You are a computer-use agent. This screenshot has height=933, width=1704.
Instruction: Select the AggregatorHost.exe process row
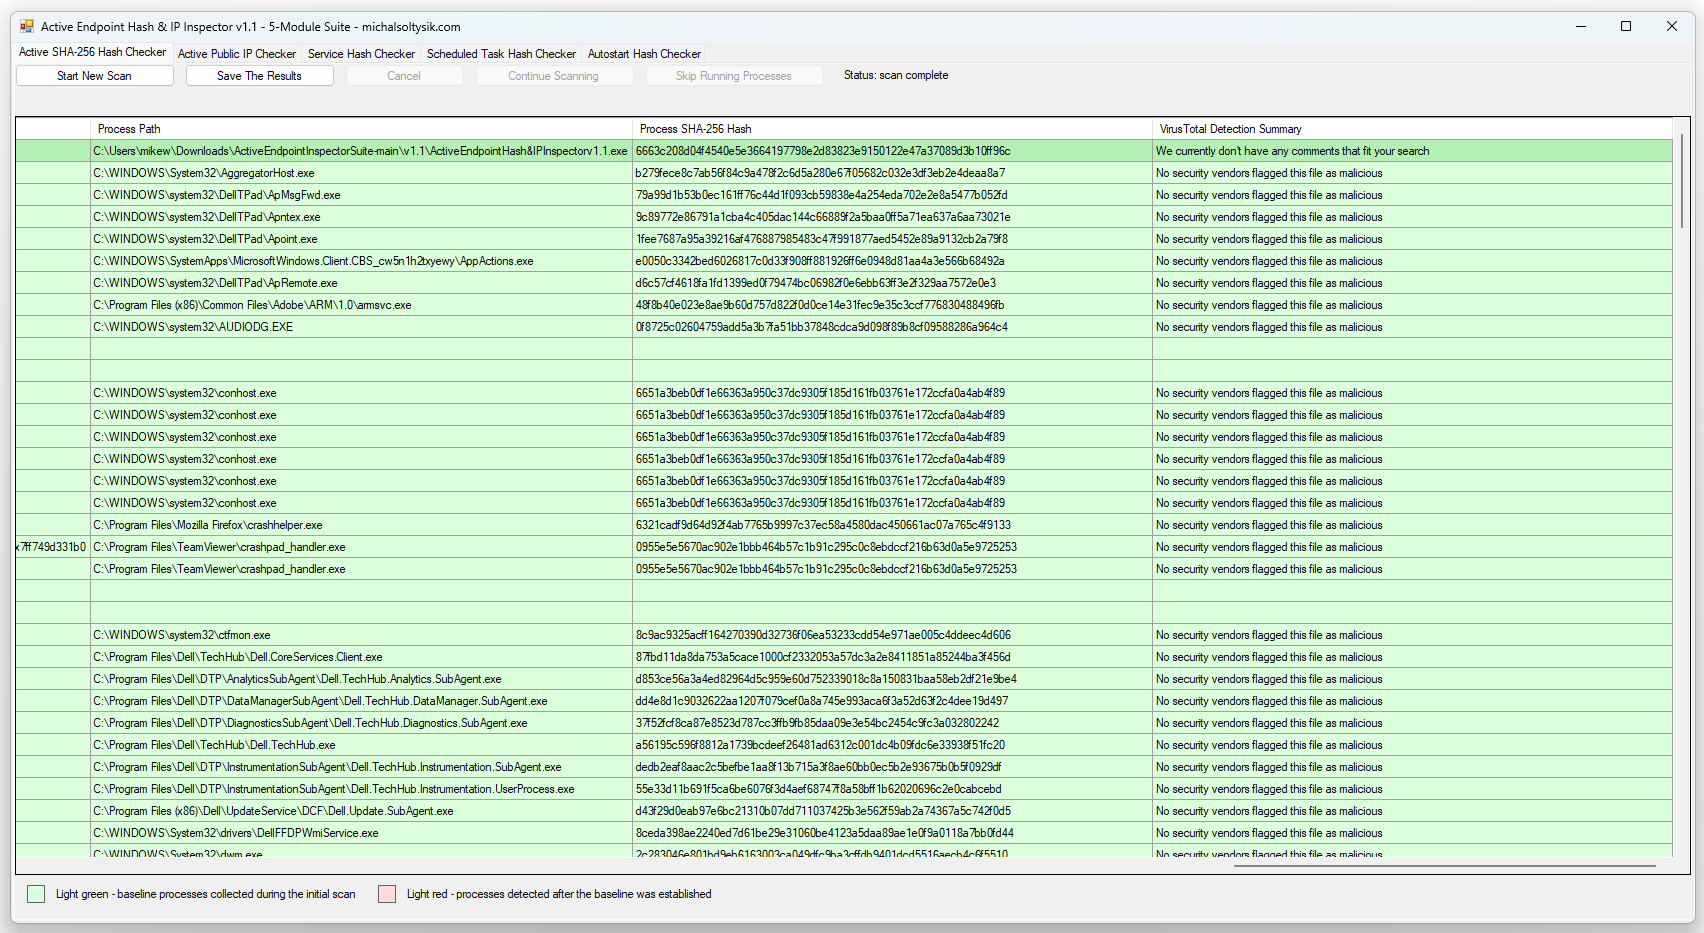(204, 173)
